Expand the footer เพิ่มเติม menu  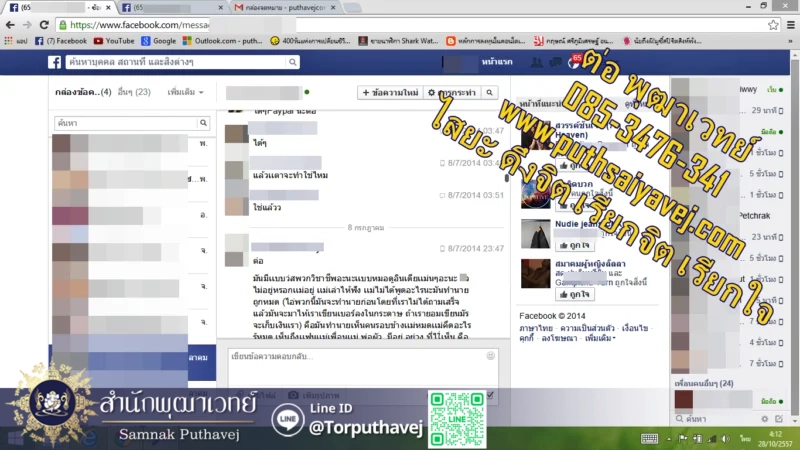[600, 338]
